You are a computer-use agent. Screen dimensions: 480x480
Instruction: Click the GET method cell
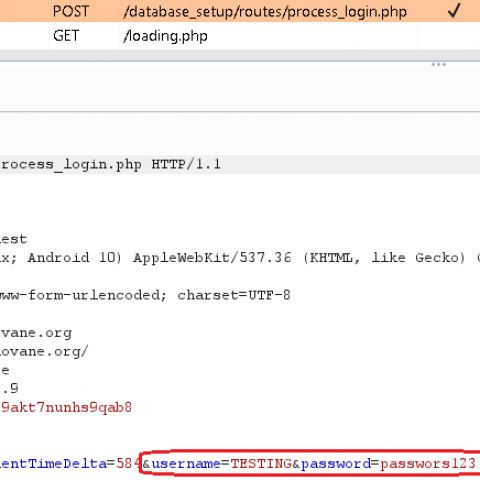[x=66, y=36]
